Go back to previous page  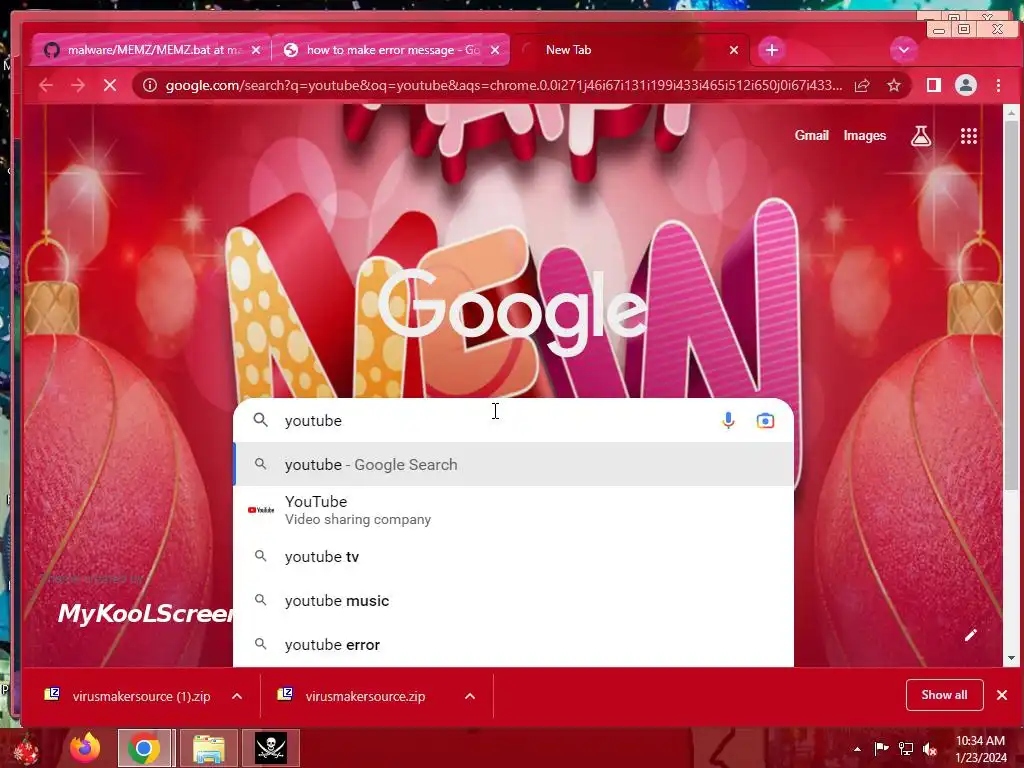(46, 85)
